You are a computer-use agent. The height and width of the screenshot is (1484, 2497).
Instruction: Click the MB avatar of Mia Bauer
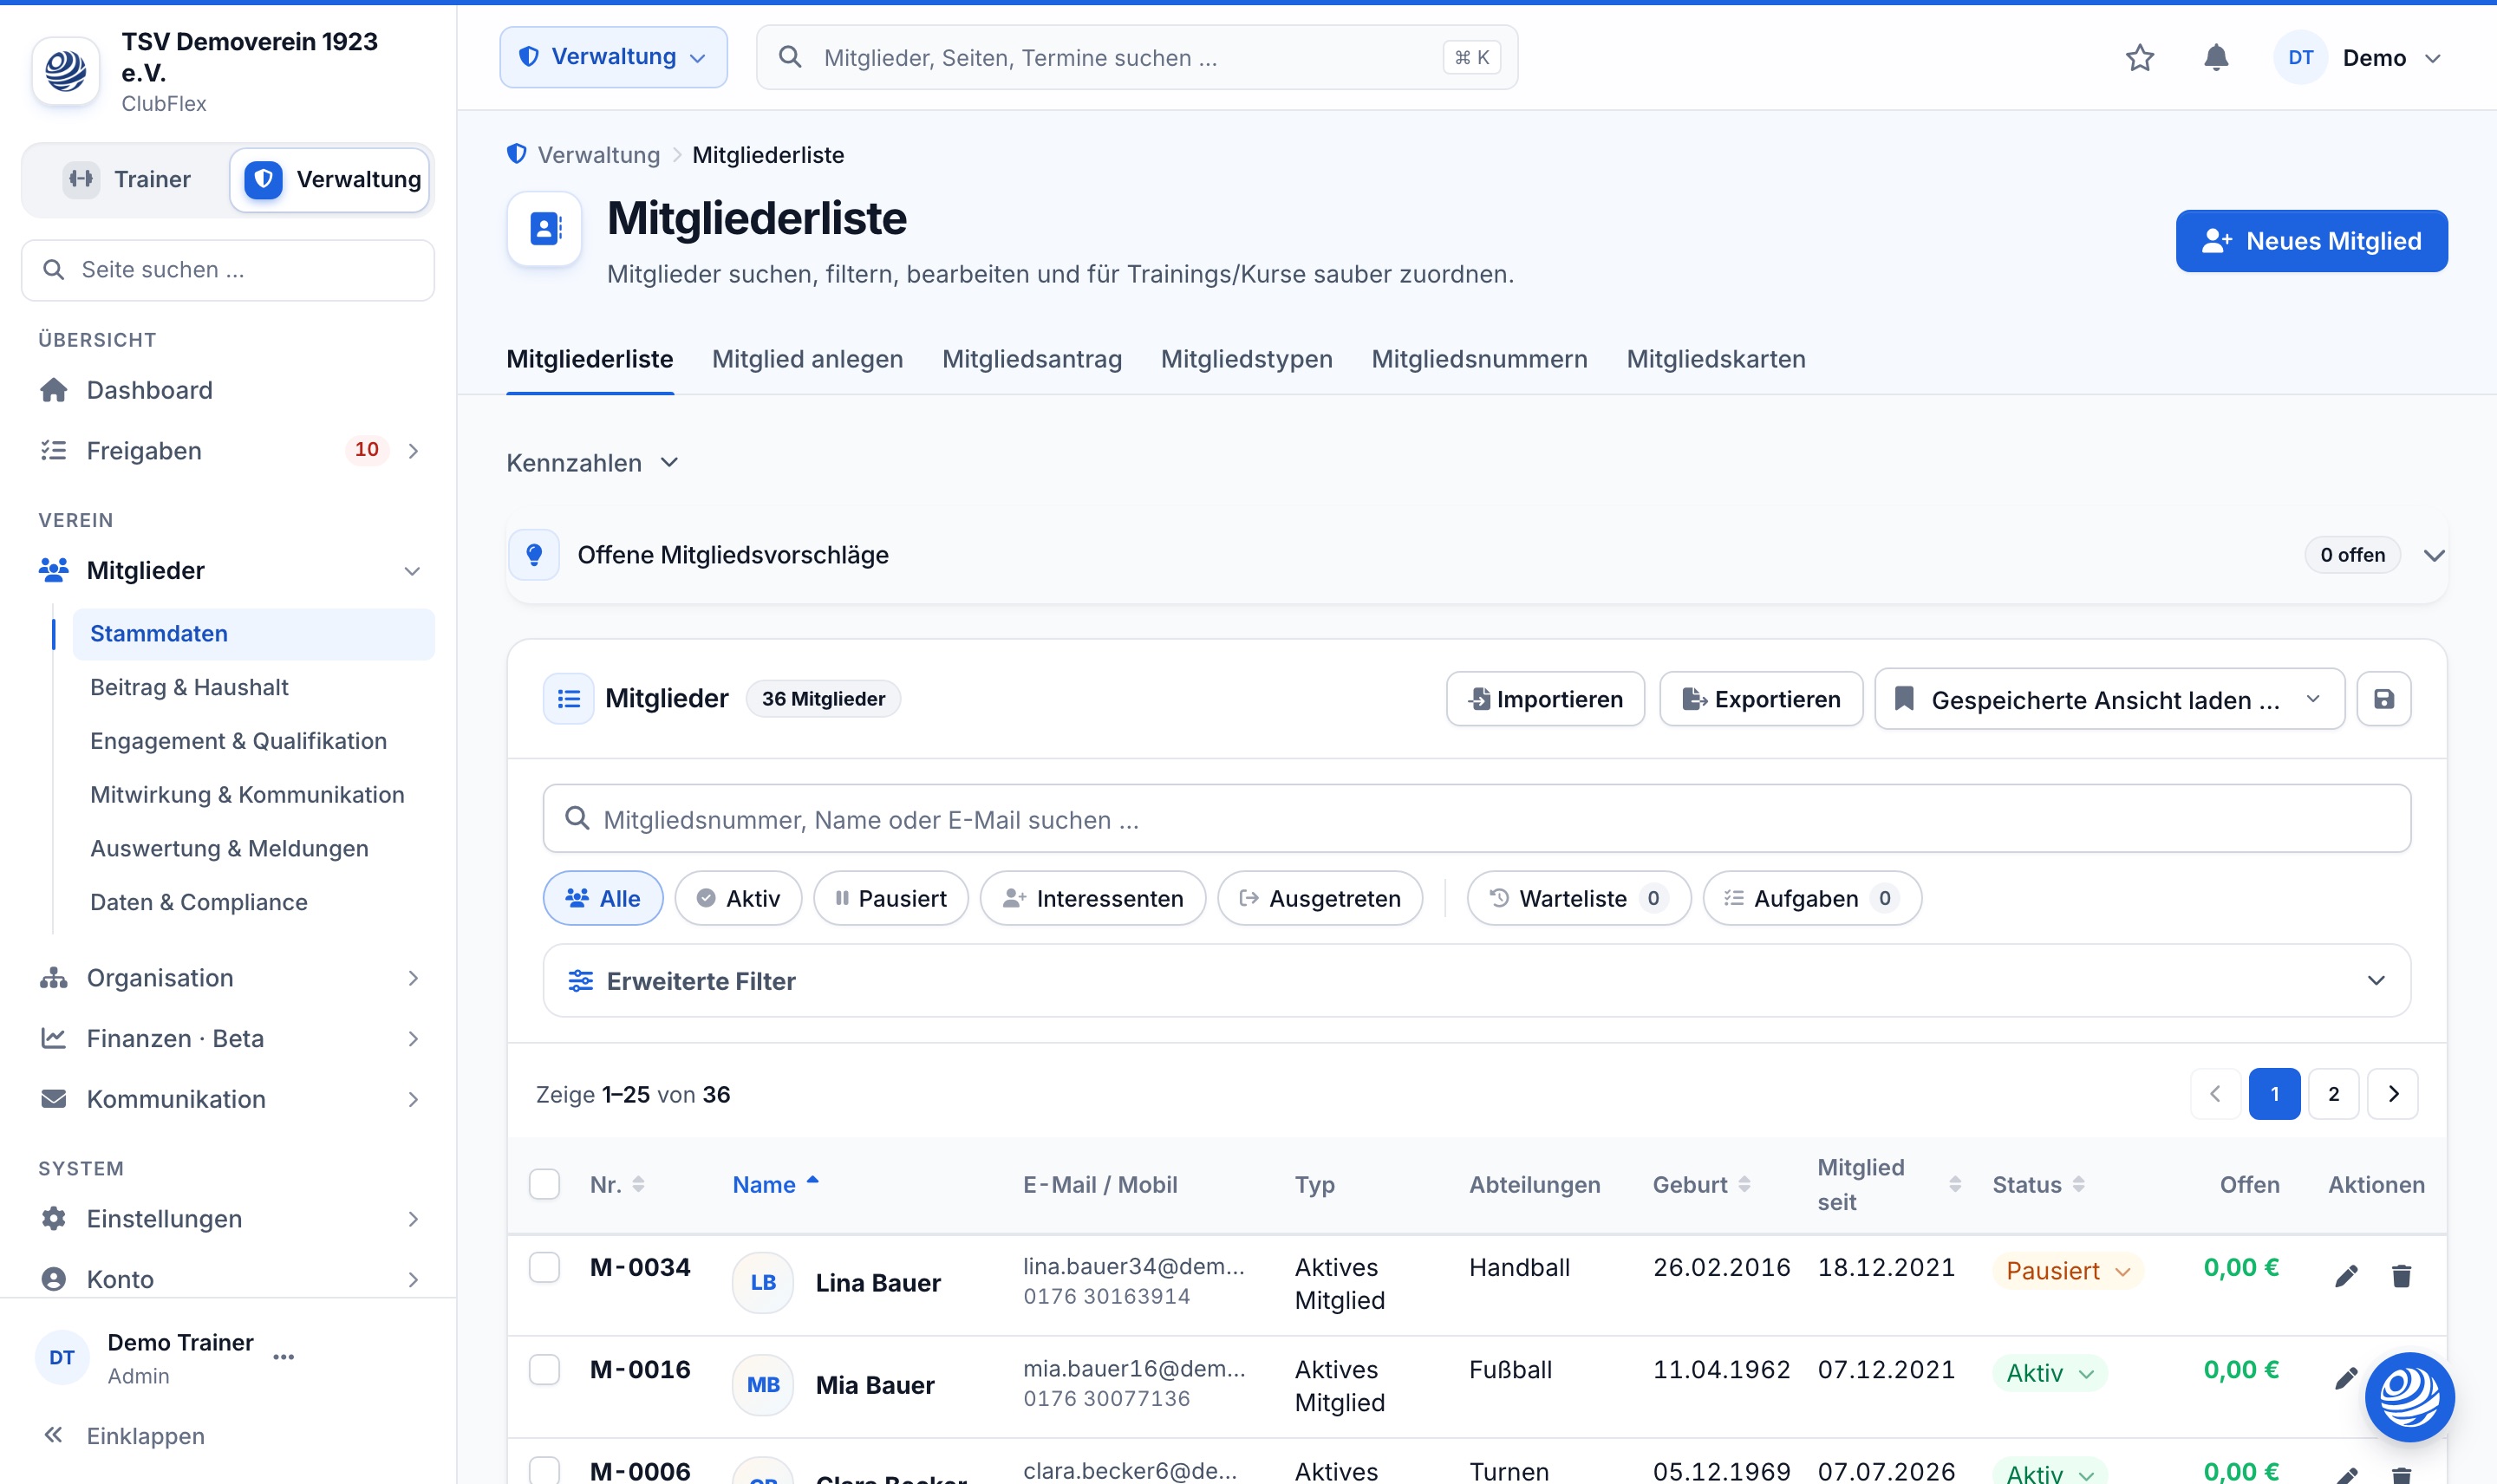click(x=763, y=1385)
